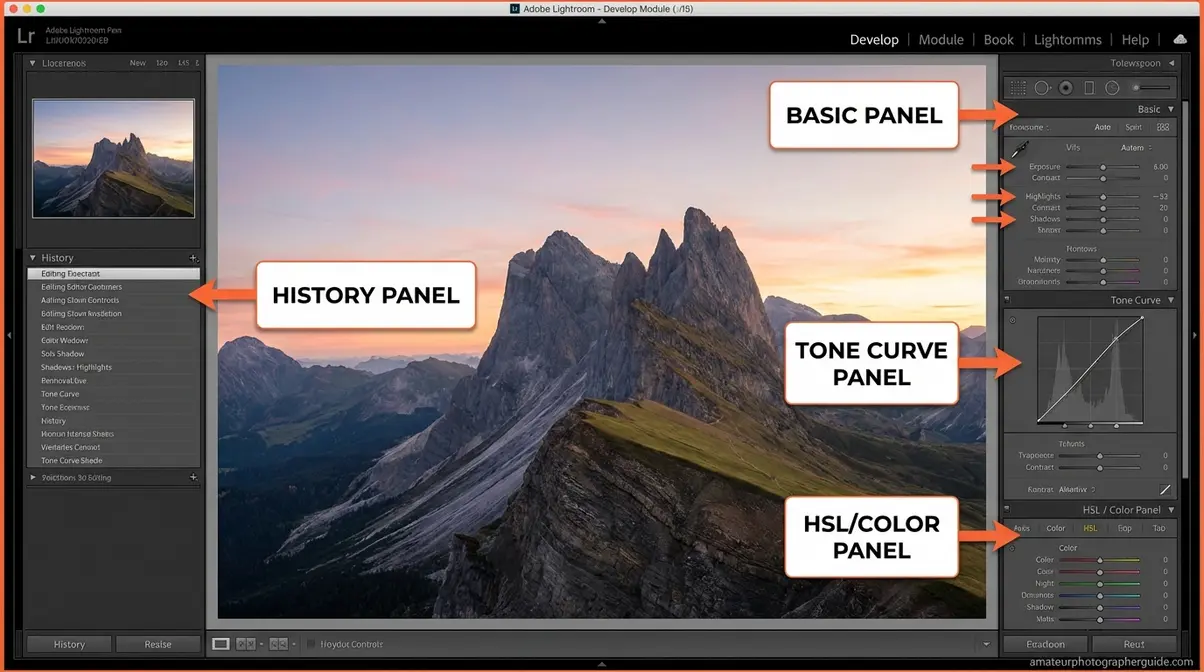Viewport: 1204px width, 672px height.
Task: Select the Targeted Adjustment tool in HSL panel
Action: [1013, 546]
